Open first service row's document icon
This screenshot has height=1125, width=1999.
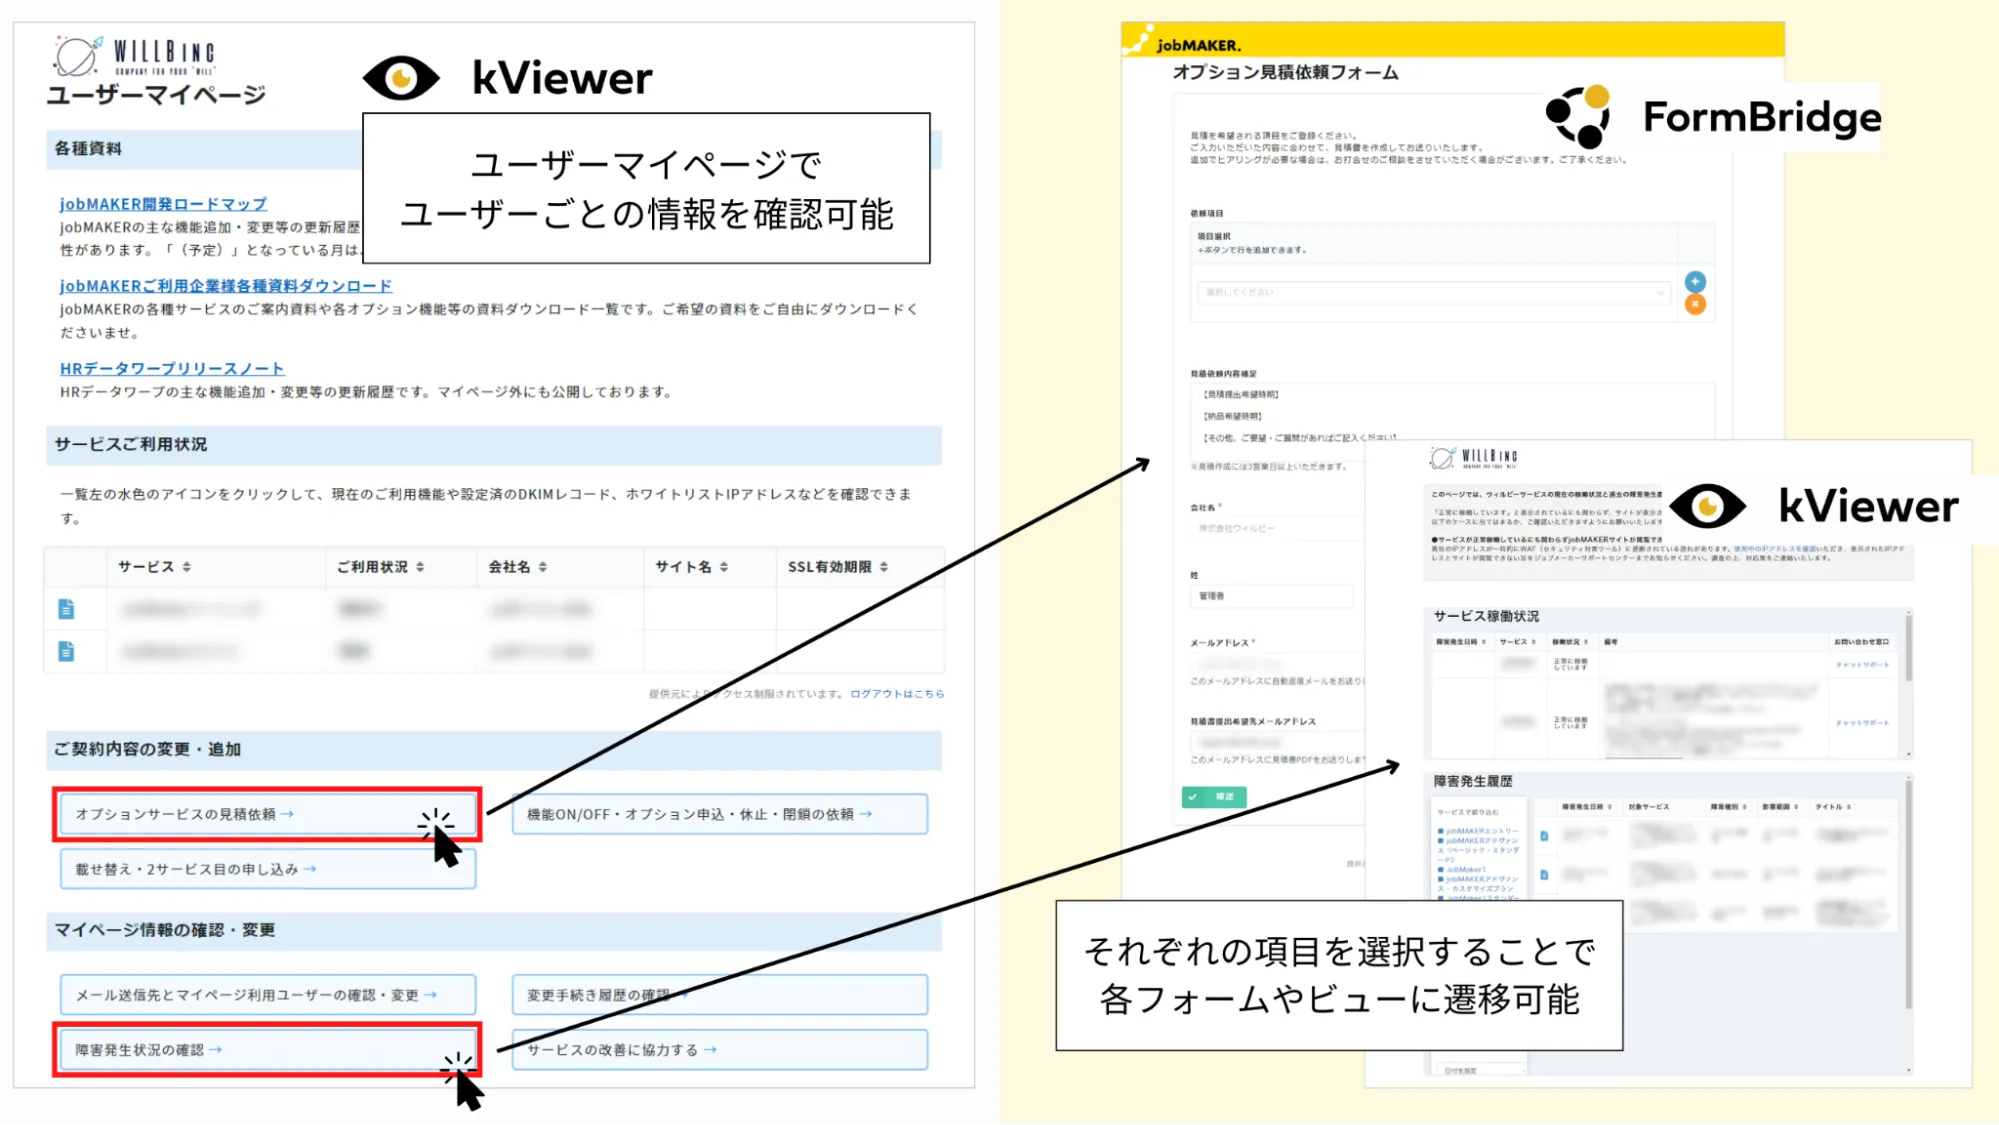coord(66,609)
